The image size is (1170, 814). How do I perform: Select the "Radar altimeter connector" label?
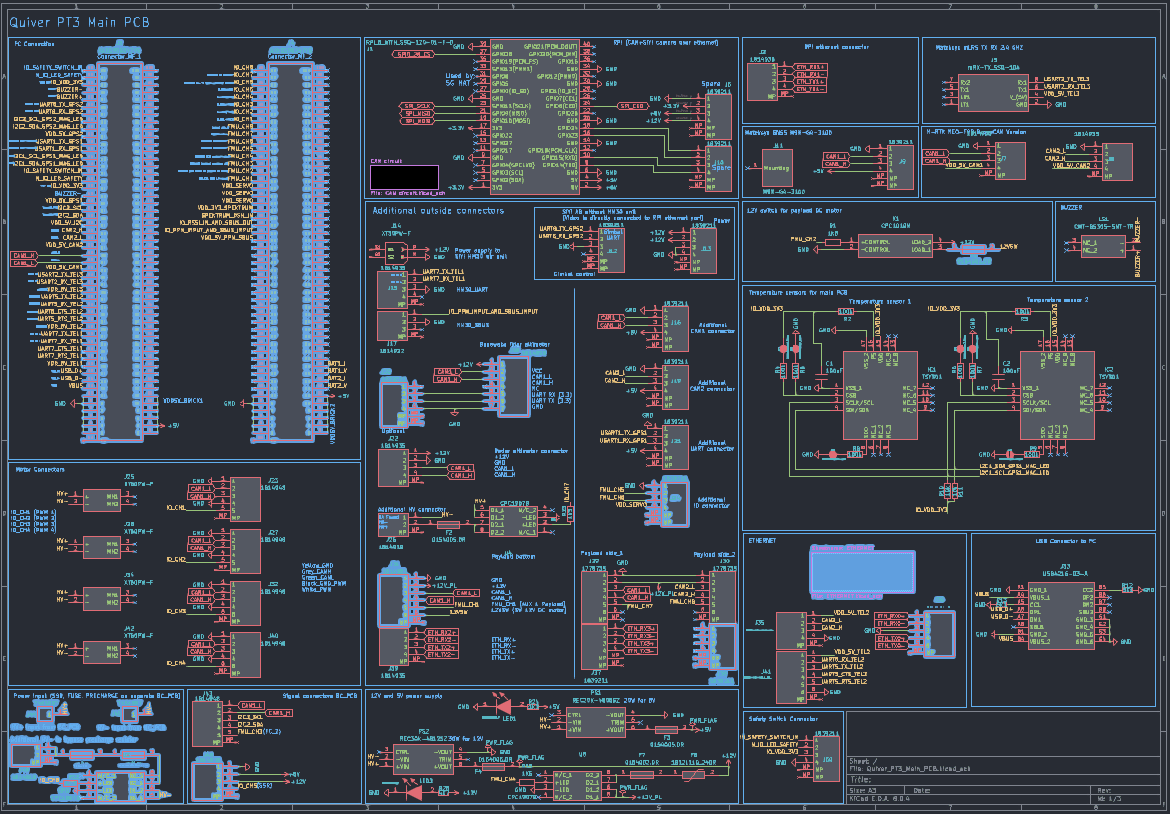click(x=531, y=451)
